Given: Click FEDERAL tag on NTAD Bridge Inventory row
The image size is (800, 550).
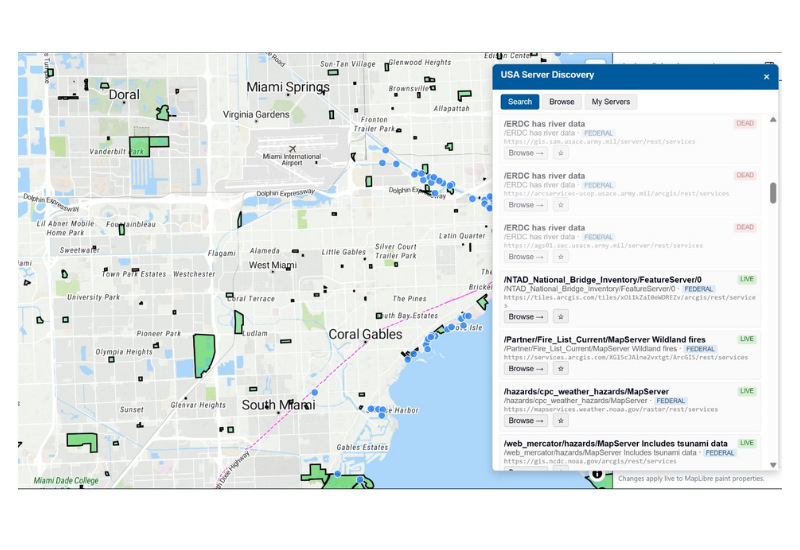Looking at the screenshot, I should 698,289.
